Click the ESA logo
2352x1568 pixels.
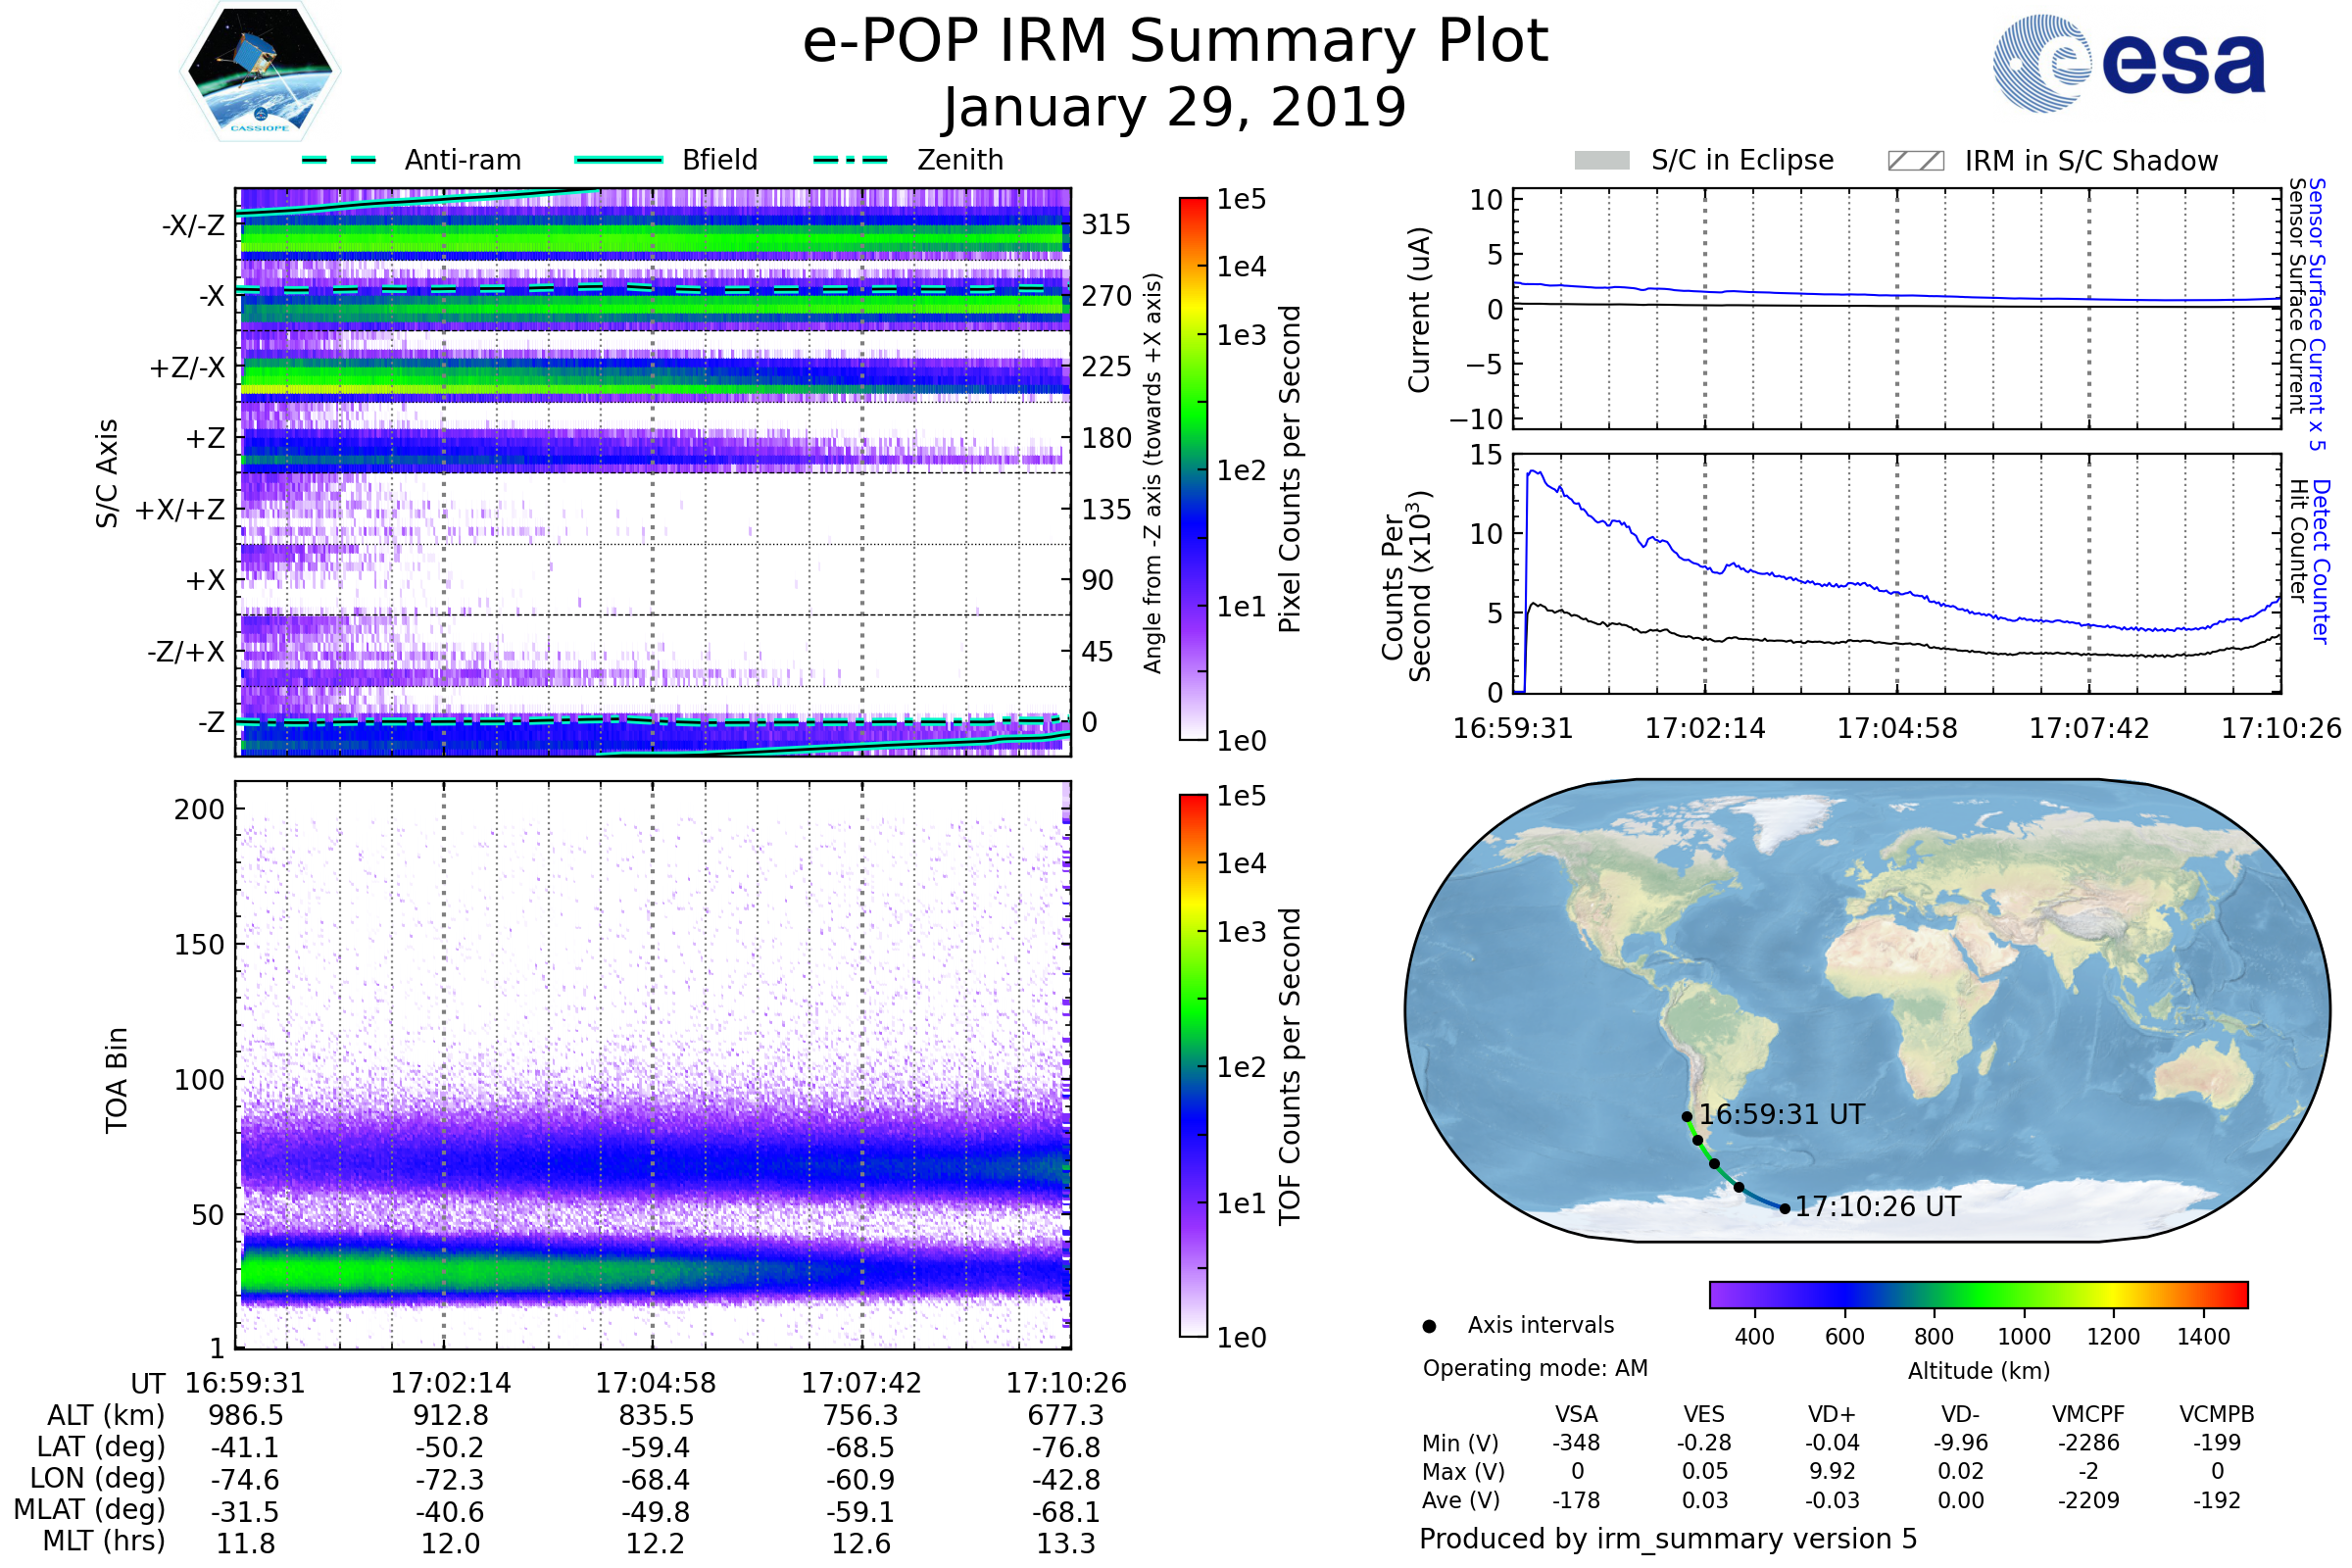point(2128,63)
